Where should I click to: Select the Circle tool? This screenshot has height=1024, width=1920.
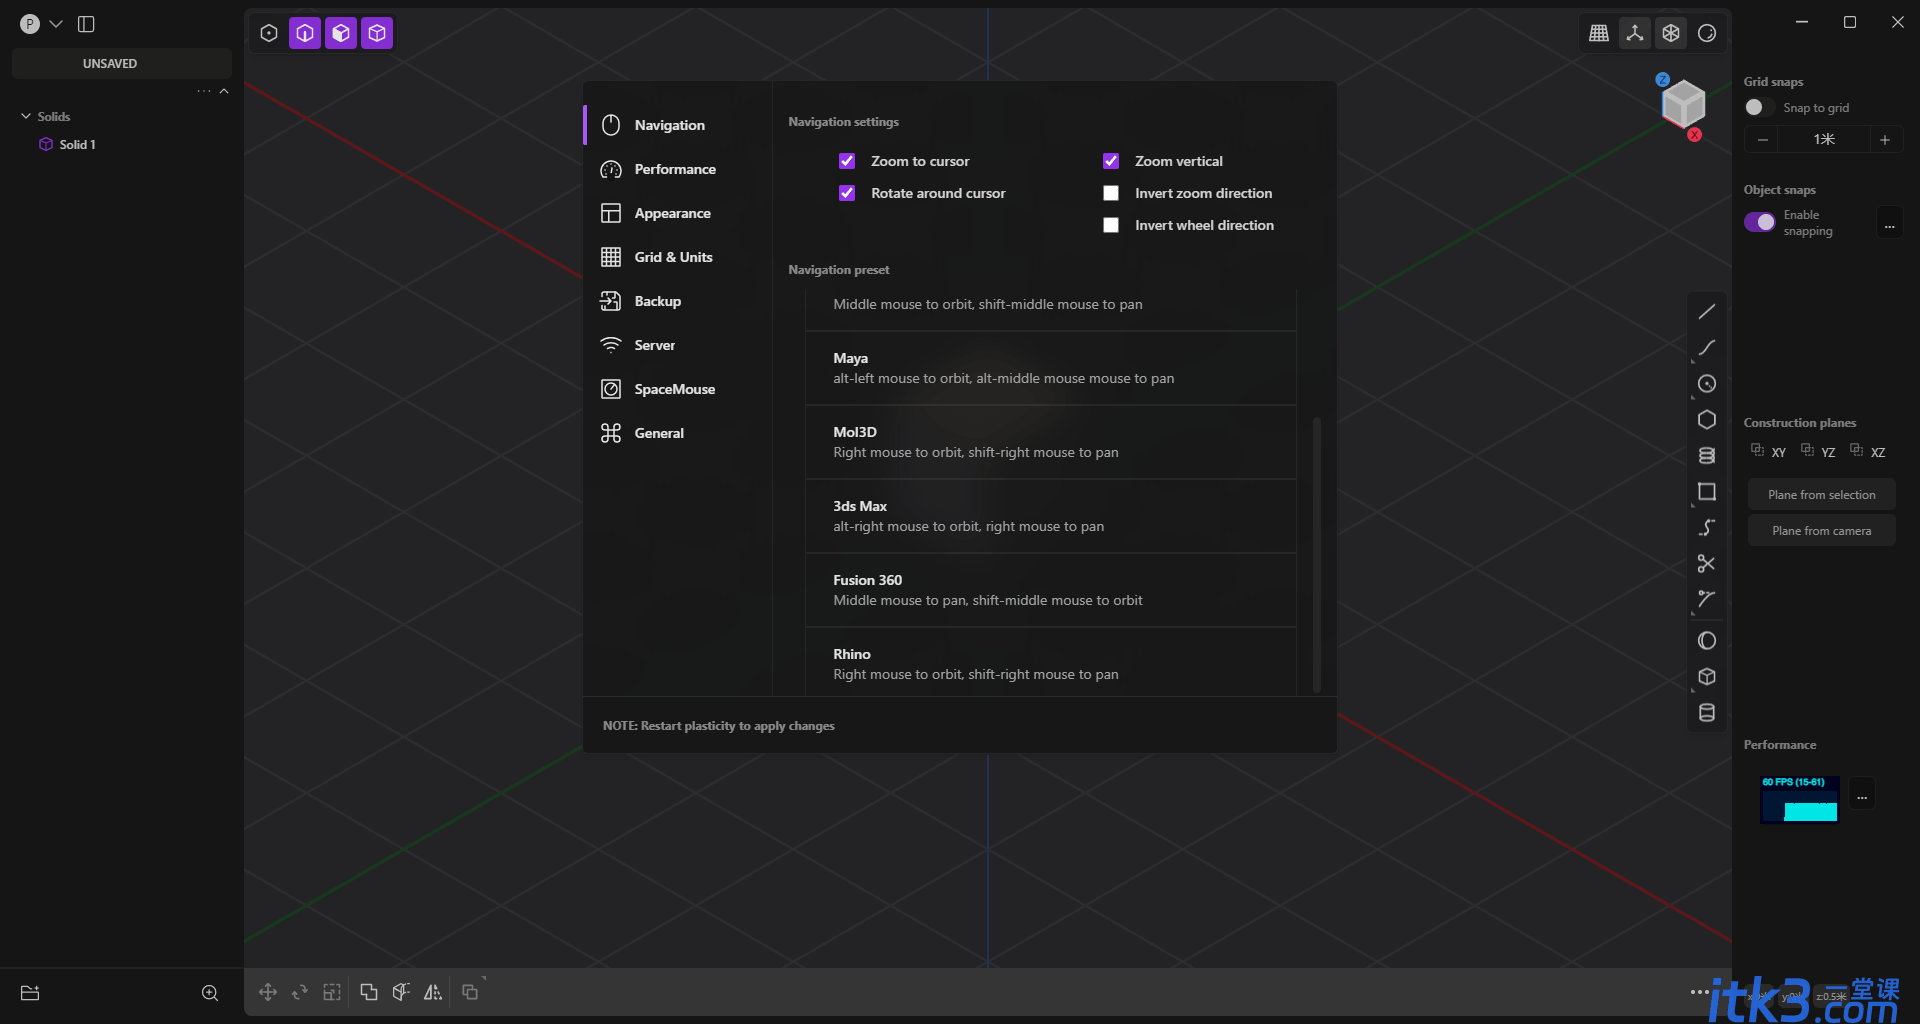tap(1706, 384)
